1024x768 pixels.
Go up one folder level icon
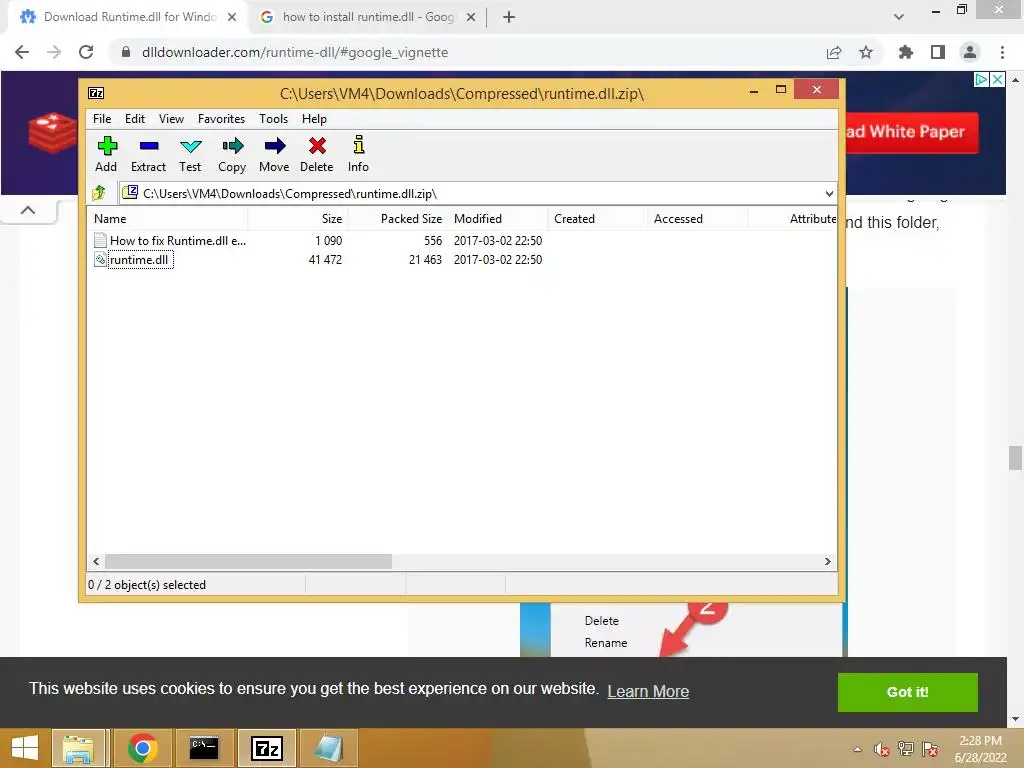(99, 193)
